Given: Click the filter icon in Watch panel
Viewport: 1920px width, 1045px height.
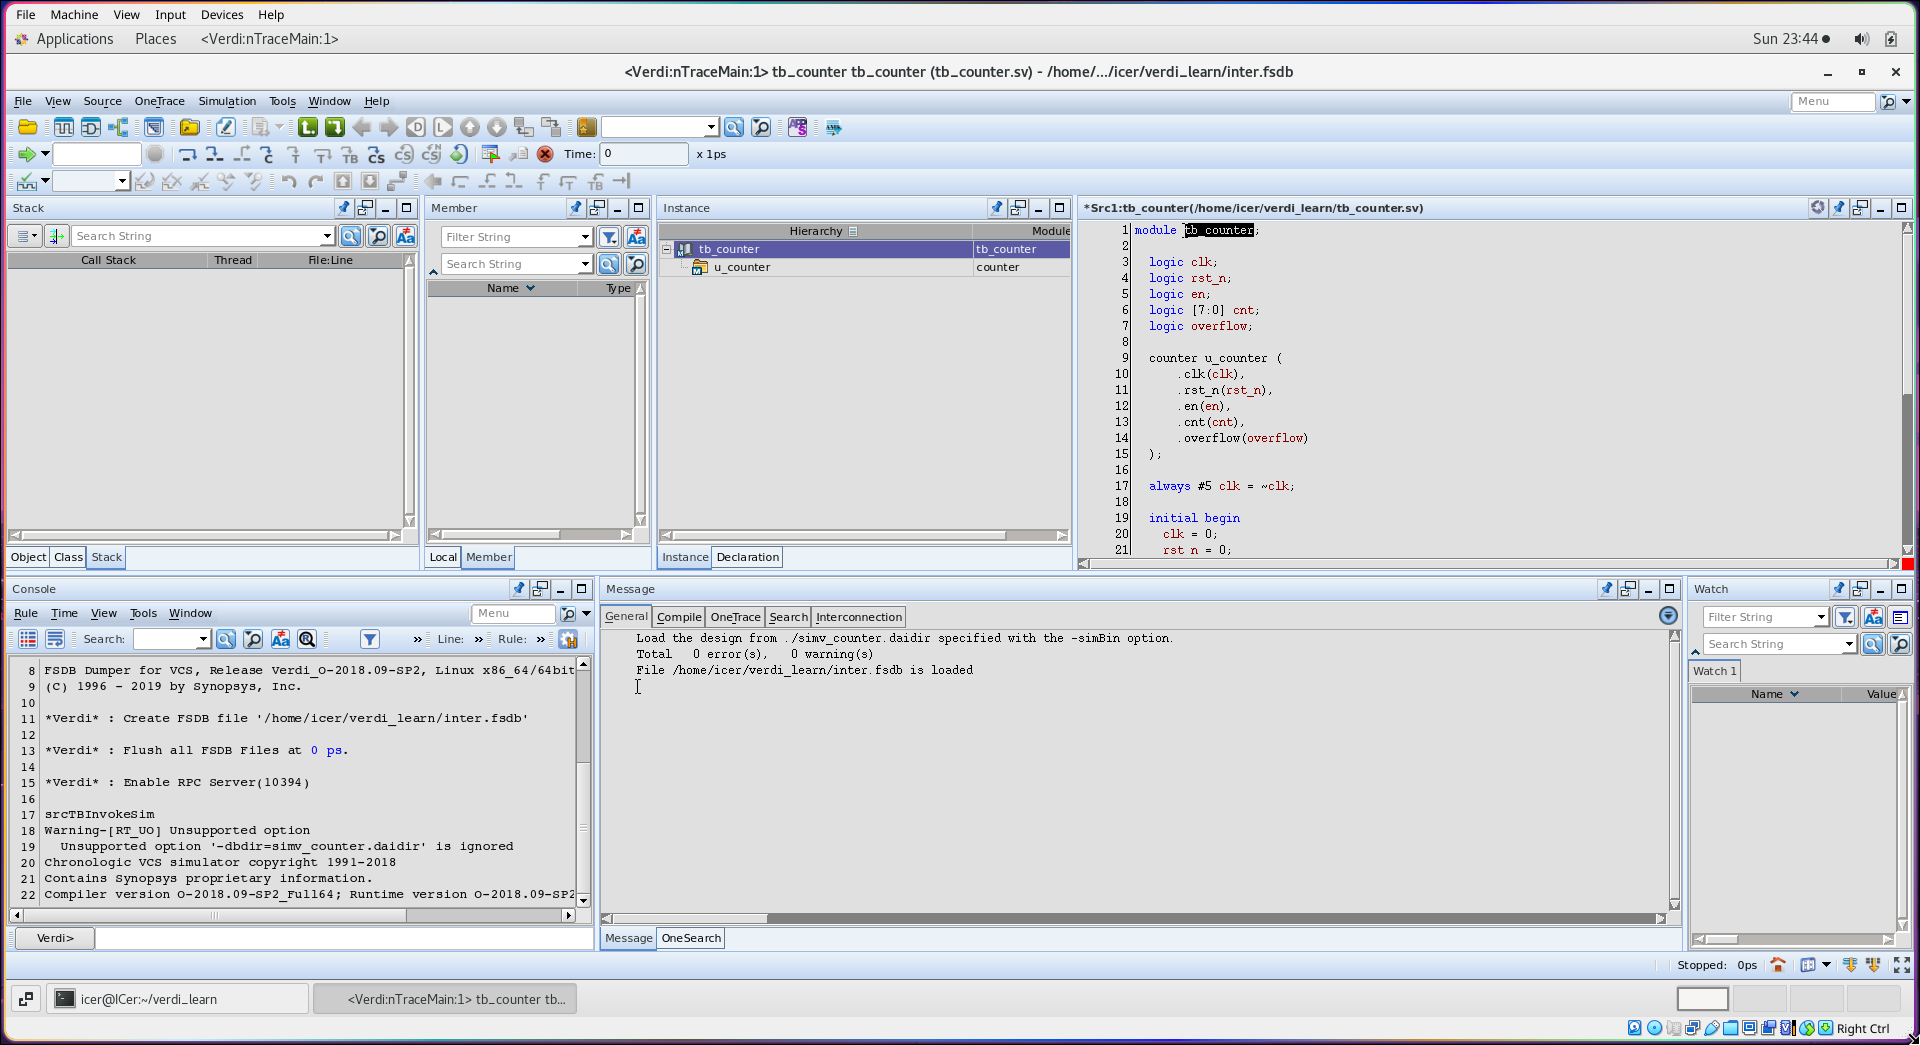Looking at the screenshot, I should pos(1846,617).
